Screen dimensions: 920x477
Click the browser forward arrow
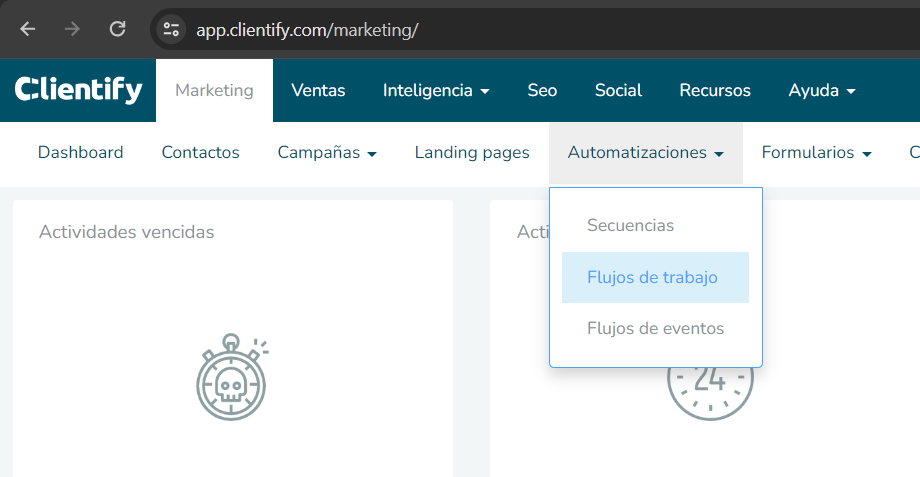click(x=72, y=29)
